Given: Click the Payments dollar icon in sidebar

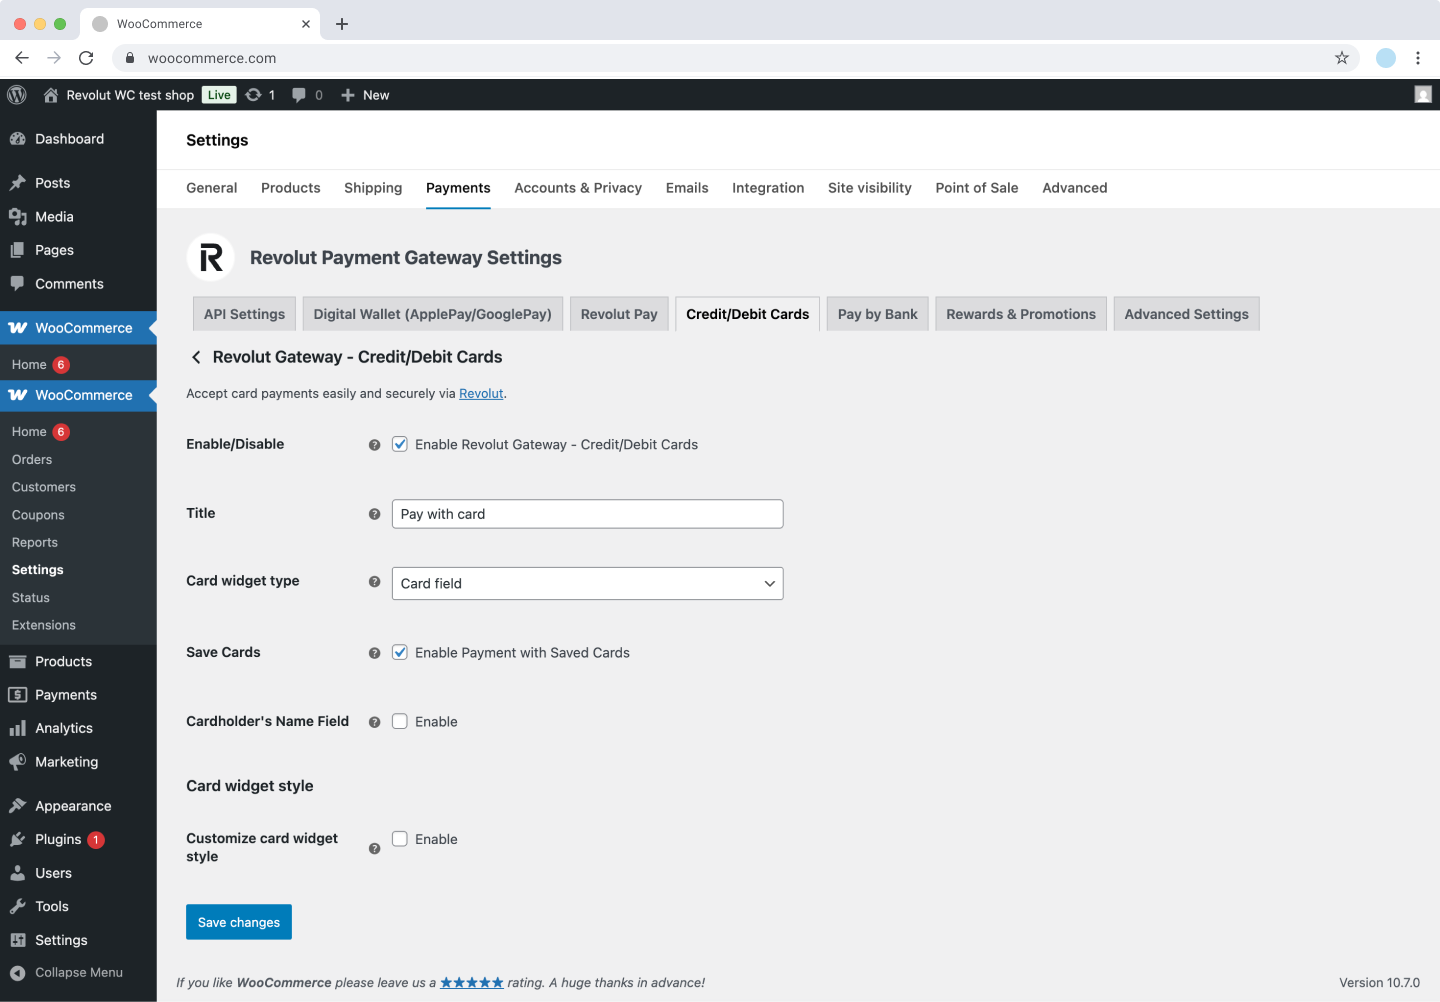Looking at the screenshot, I should (17, 695).
